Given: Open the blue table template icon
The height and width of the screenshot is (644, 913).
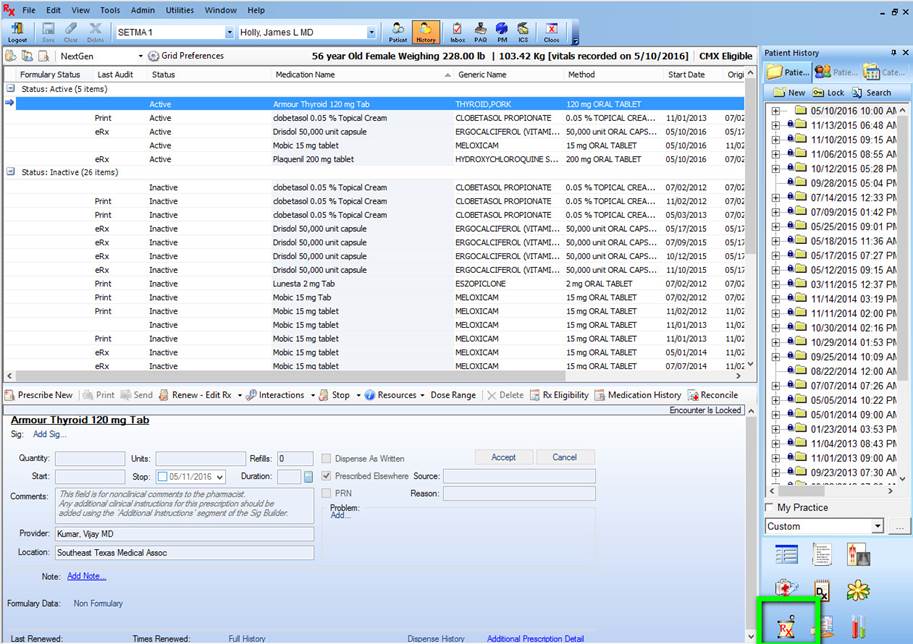Looking at the screenshot, I should pos(786,554).
